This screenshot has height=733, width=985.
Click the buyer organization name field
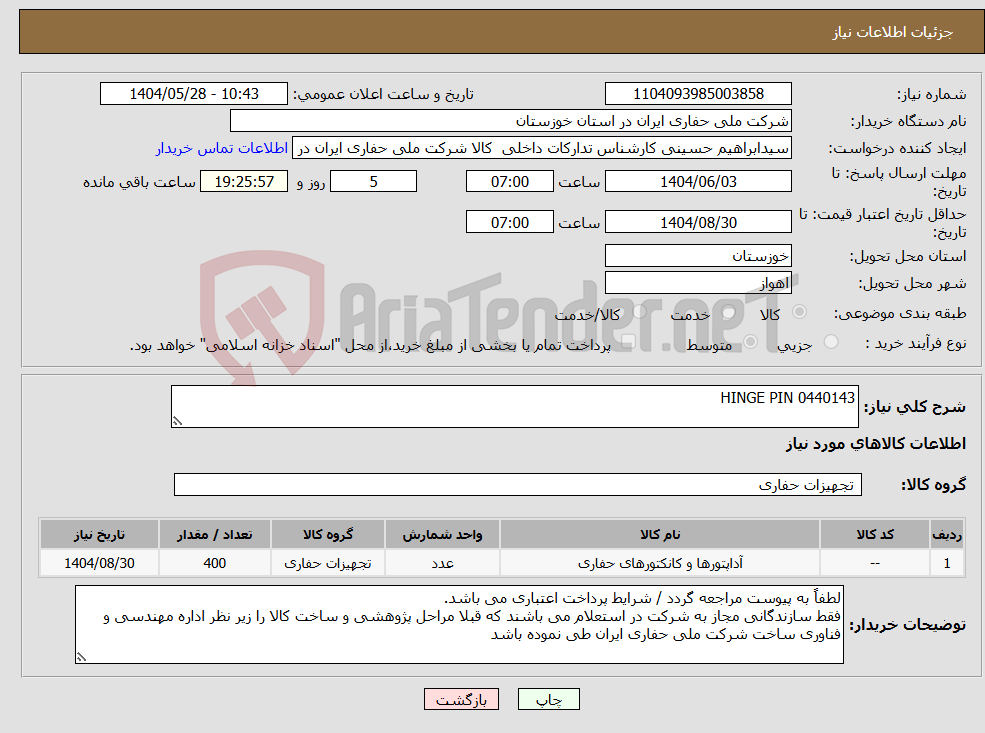point(510,121)
